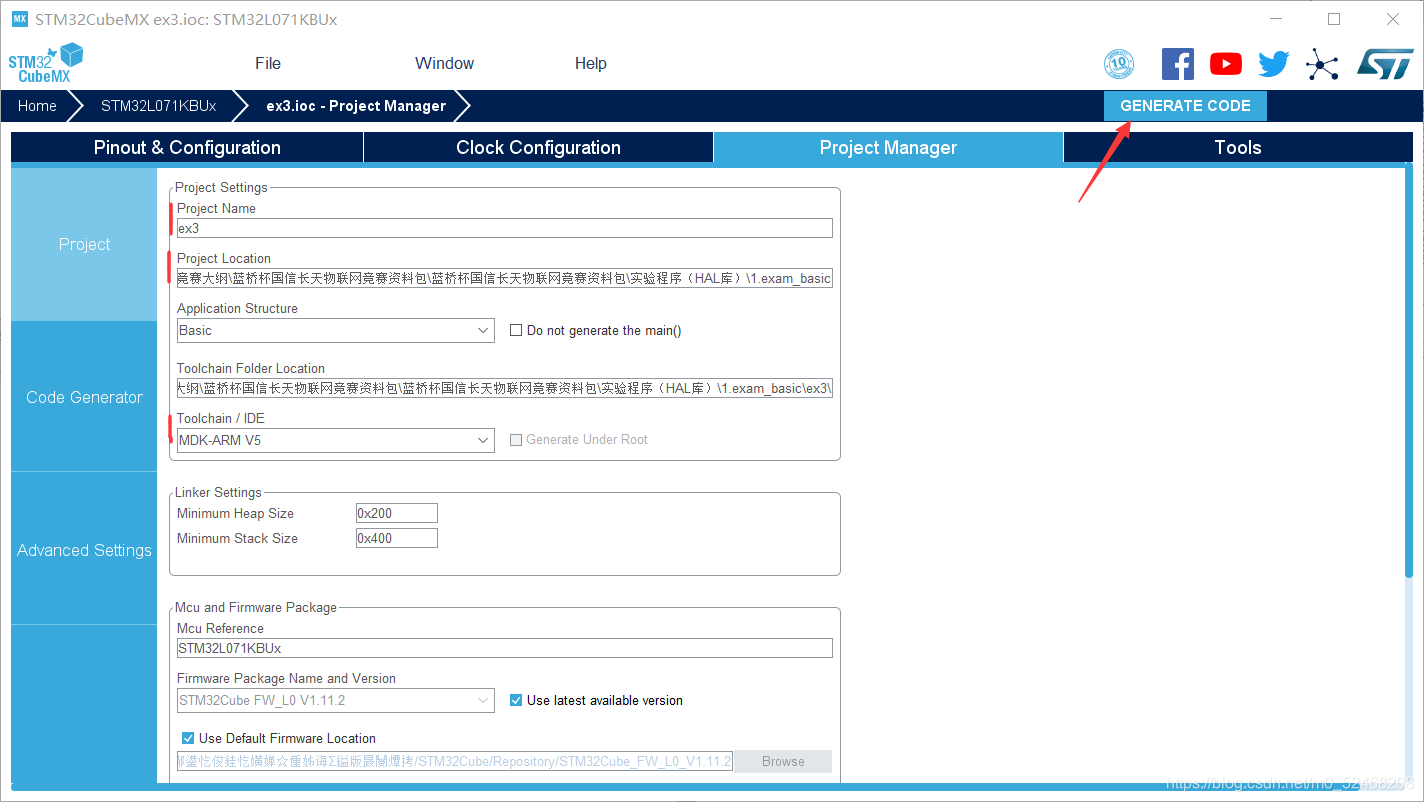
Task: Toggle Use Default Firmware Location checkbox
Action: [x=188, y=738]
